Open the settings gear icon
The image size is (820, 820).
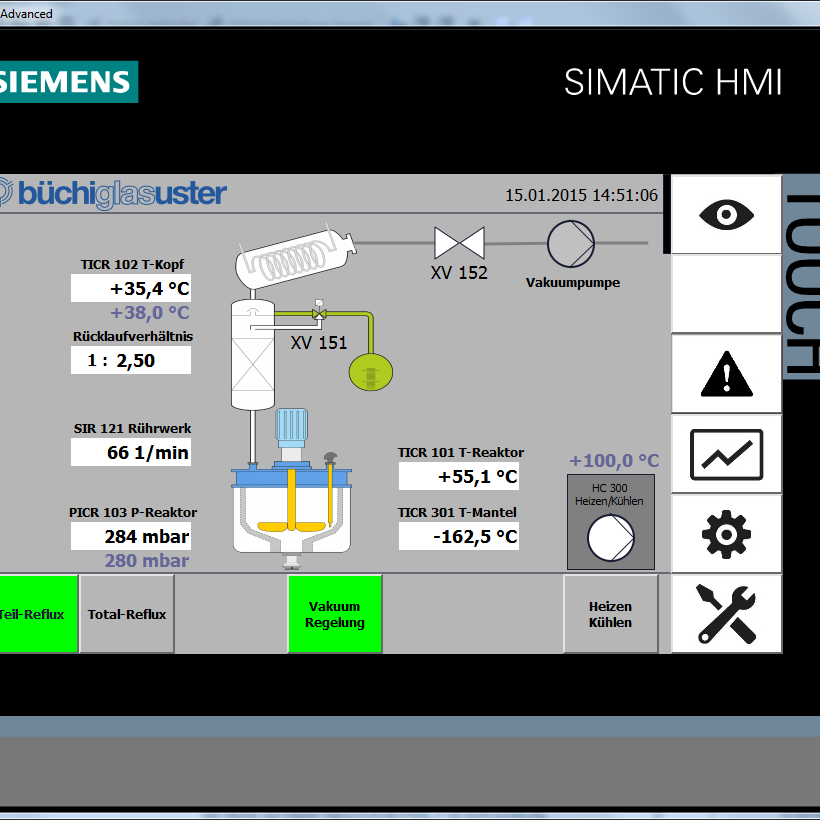click(x=726, y=535)
